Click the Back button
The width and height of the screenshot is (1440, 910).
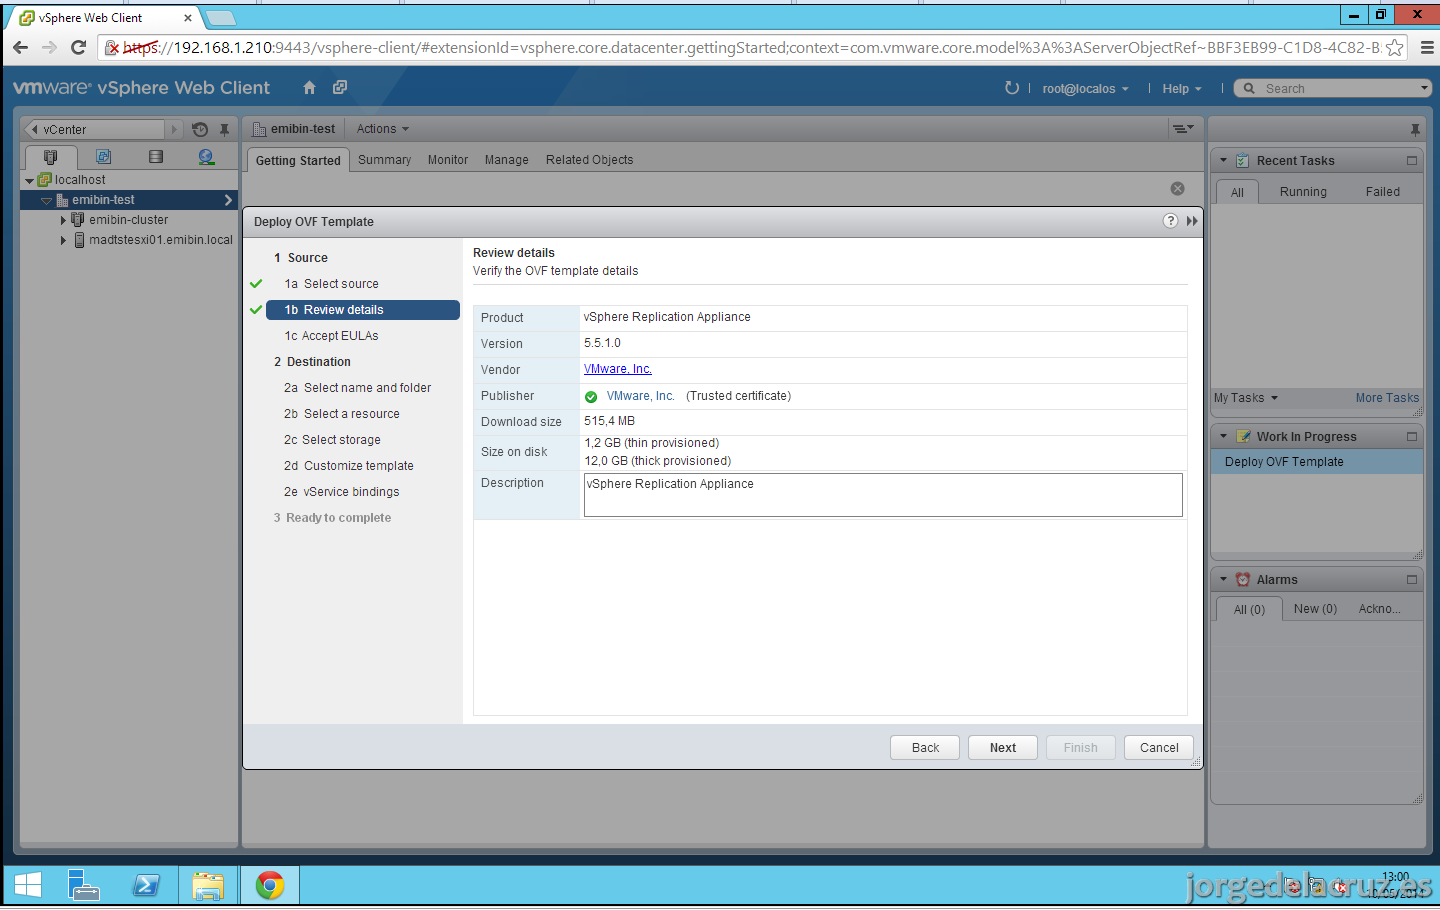click(925, 748)
